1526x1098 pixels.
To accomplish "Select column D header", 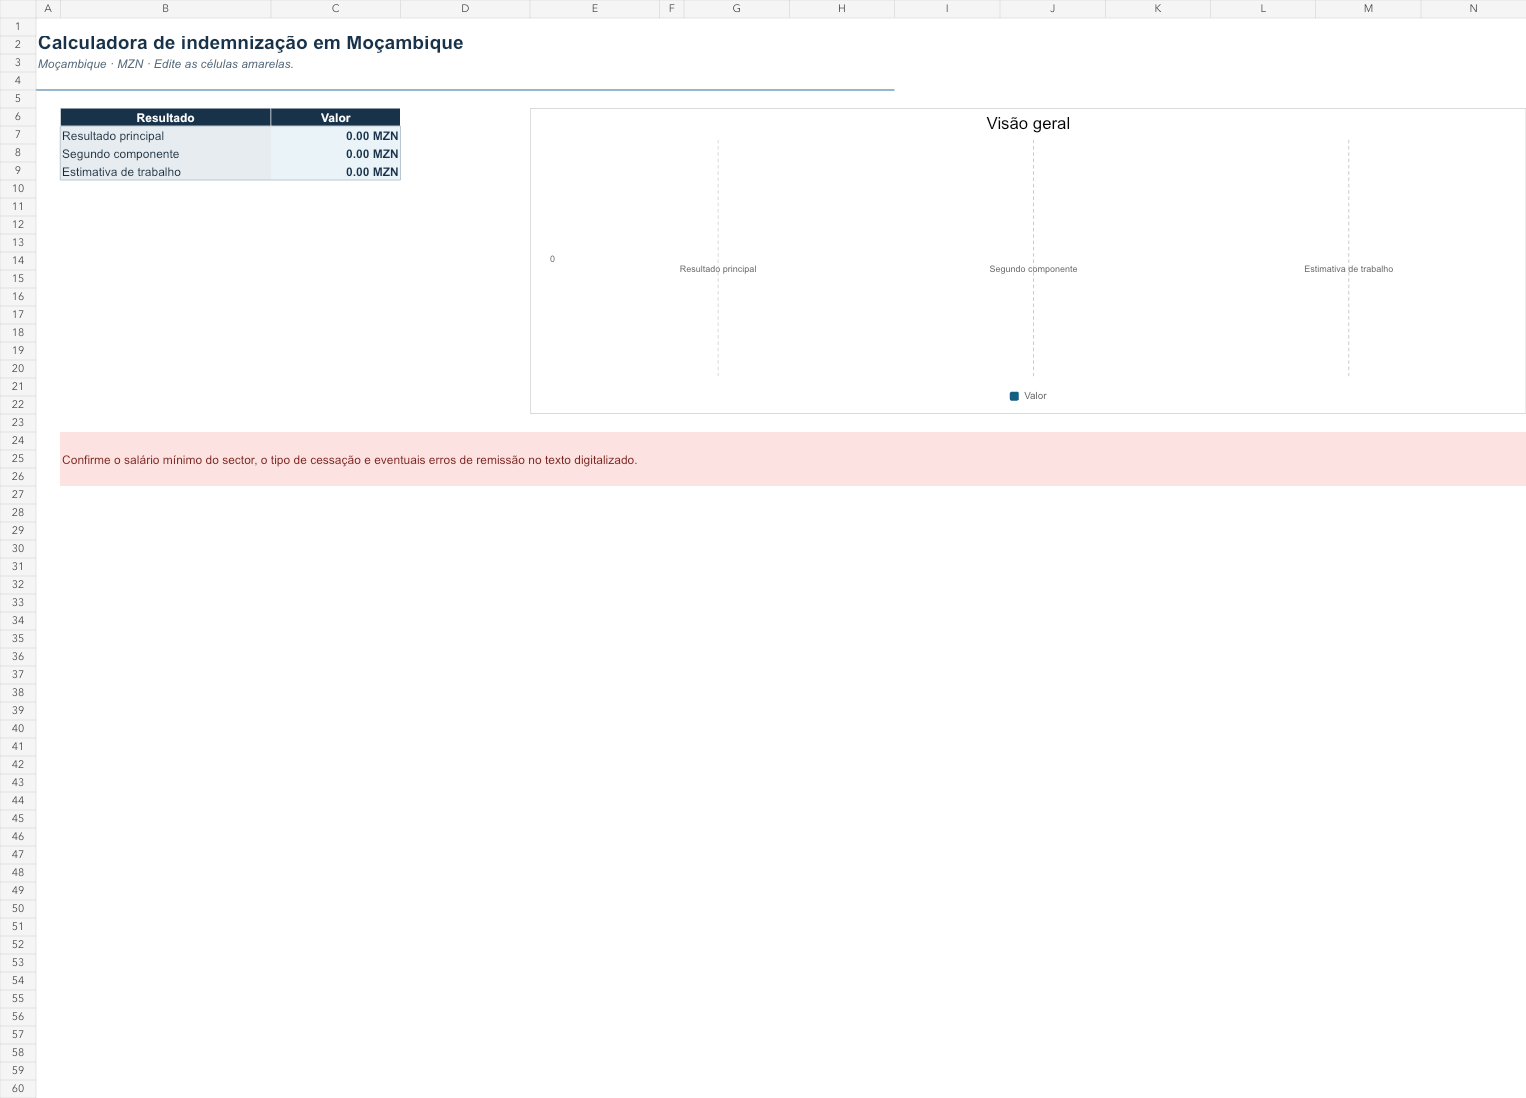I will 465,9.
